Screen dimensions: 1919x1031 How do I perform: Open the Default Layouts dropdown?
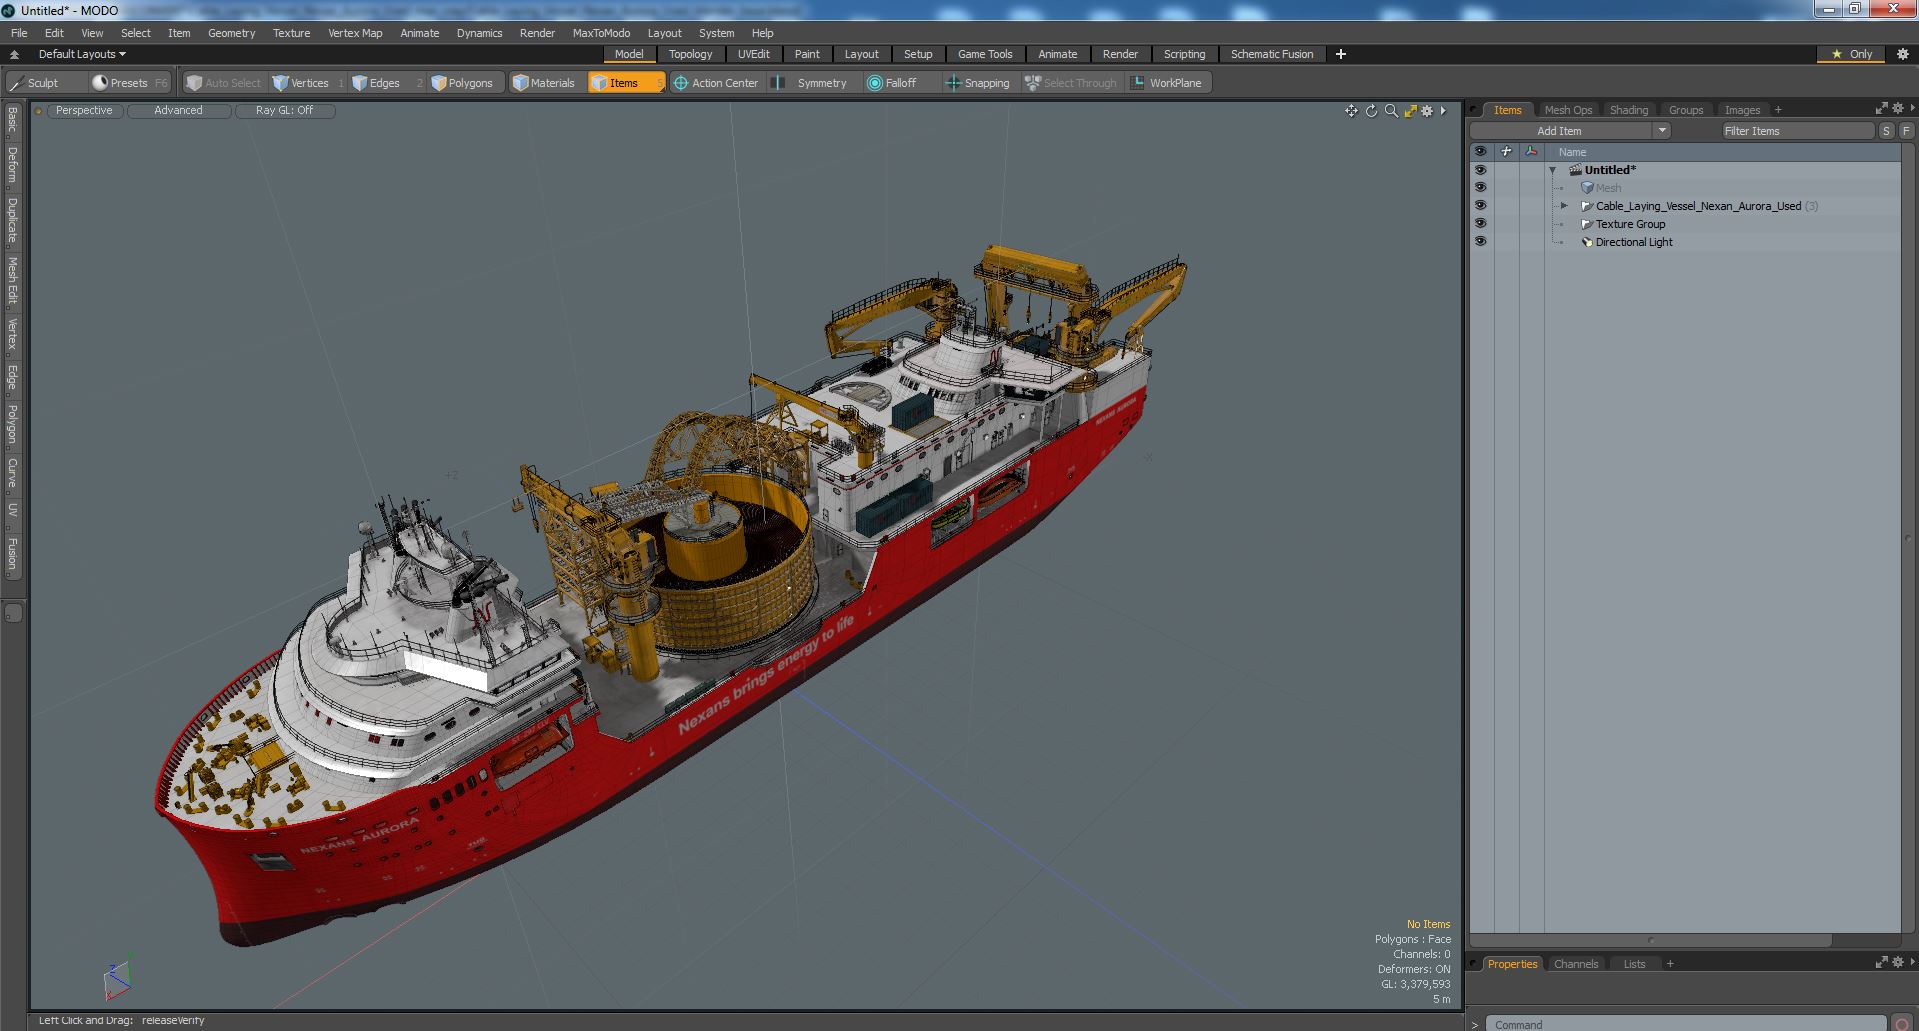tap(82, 54)
